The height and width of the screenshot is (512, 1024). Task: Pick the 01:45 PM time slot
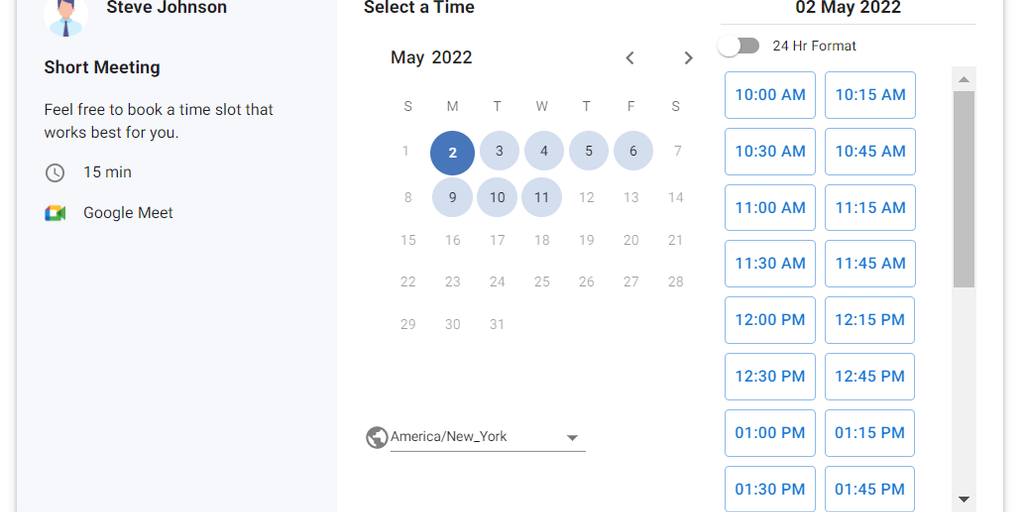coord(870,489)
